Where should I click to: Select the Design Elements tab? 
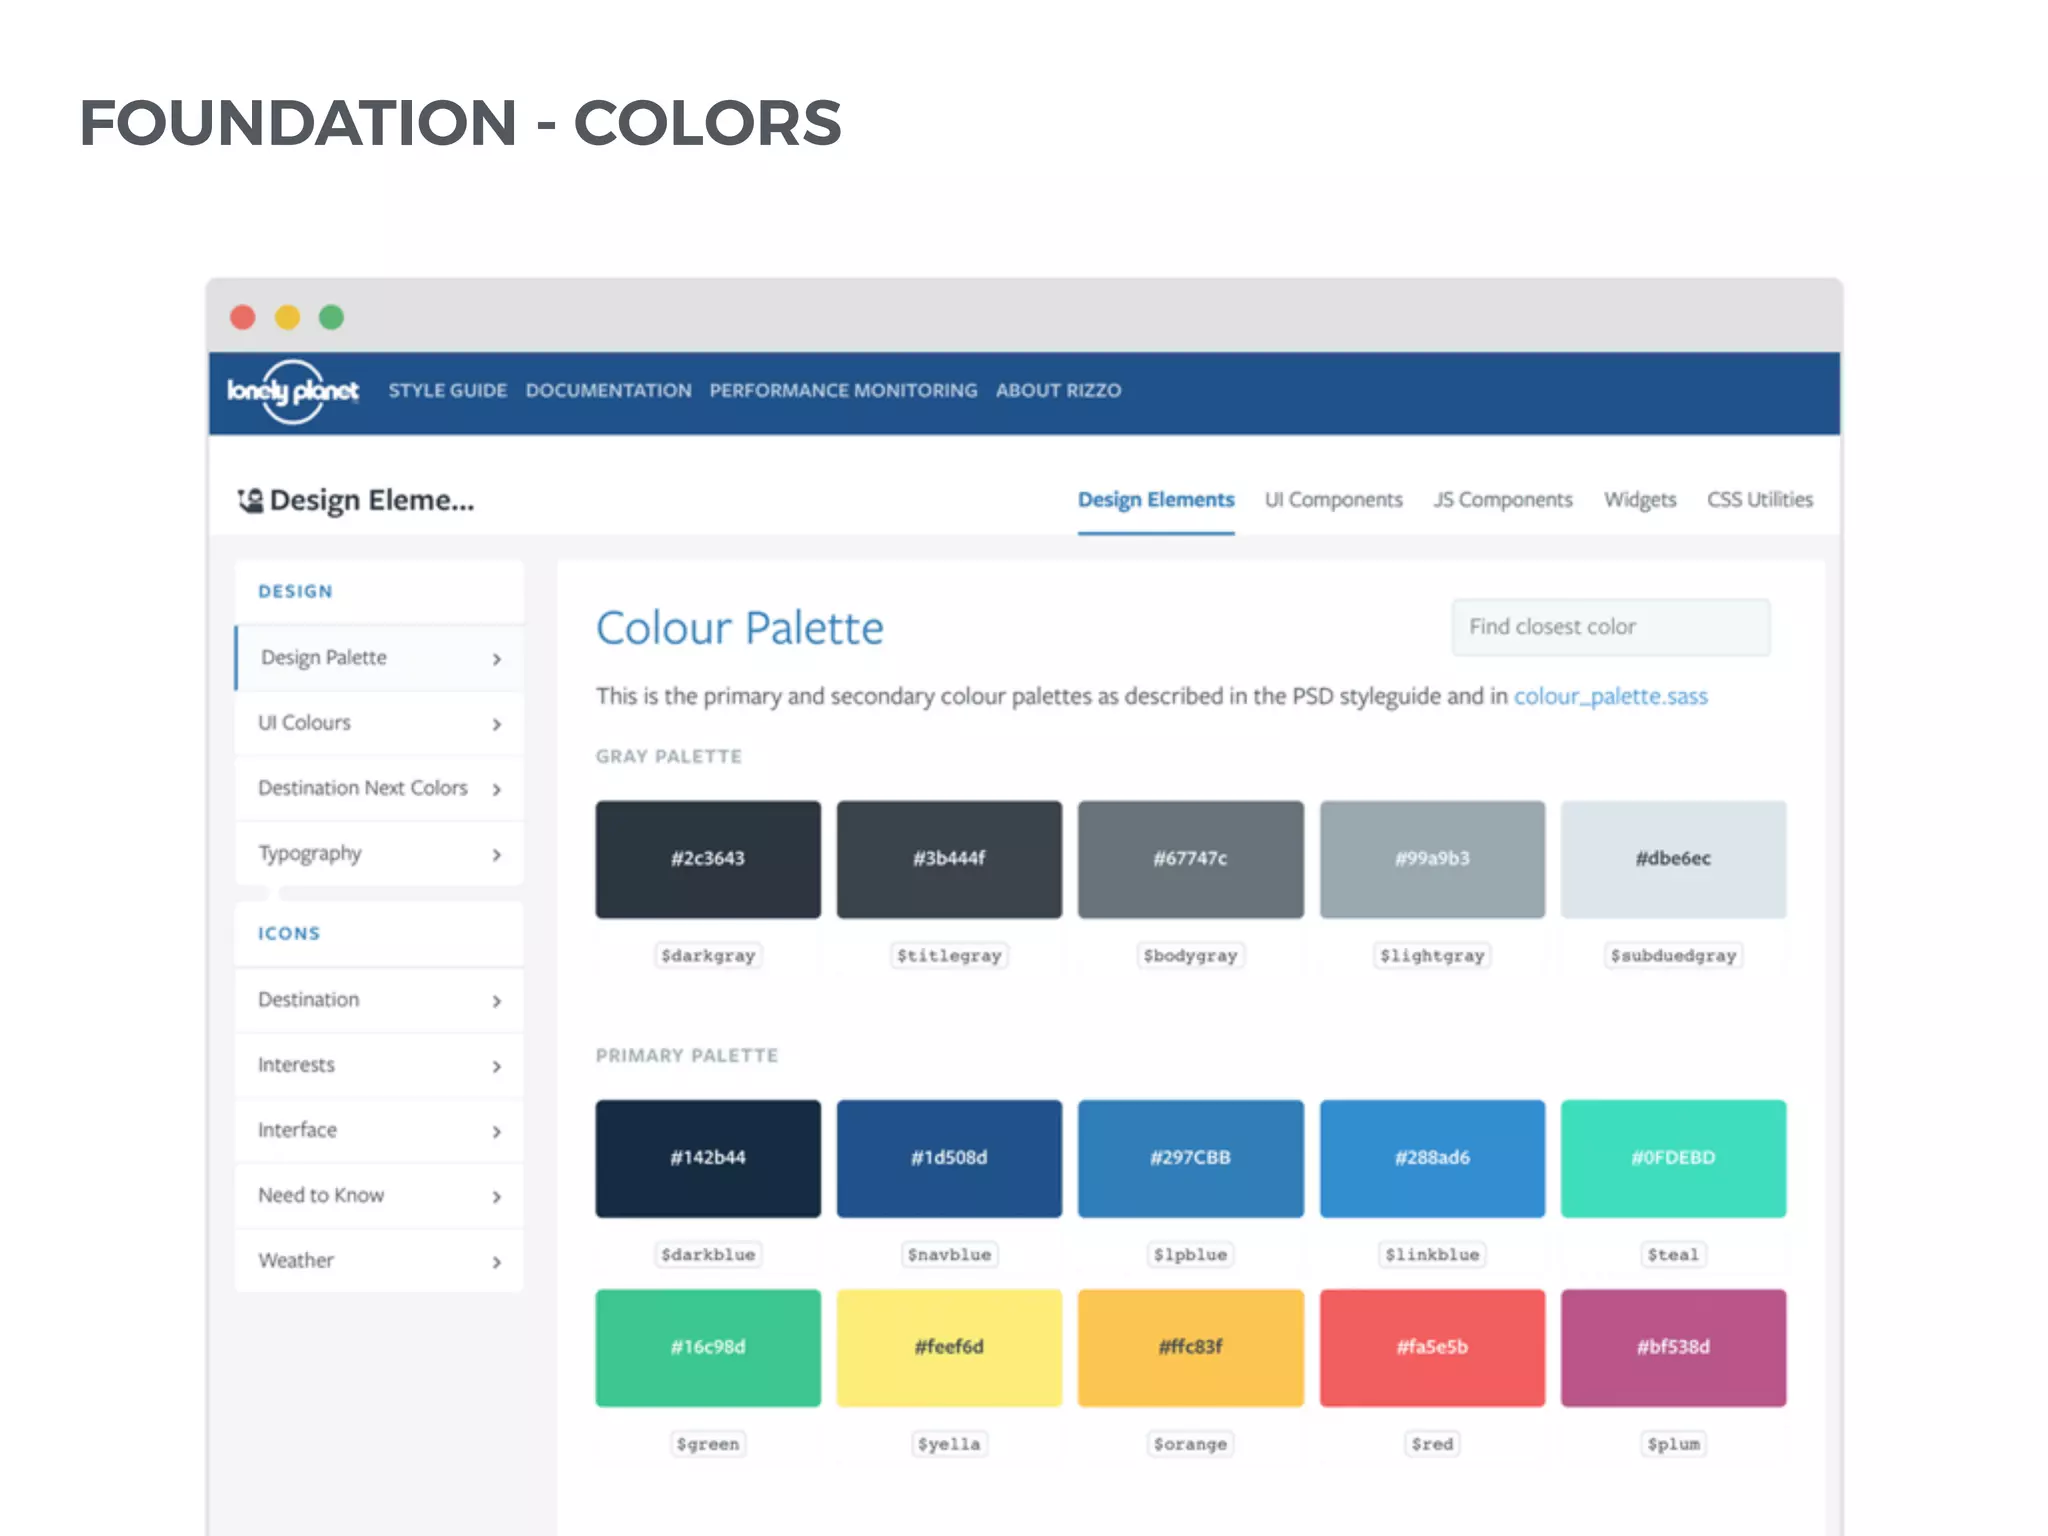[x=1156, y=499]
